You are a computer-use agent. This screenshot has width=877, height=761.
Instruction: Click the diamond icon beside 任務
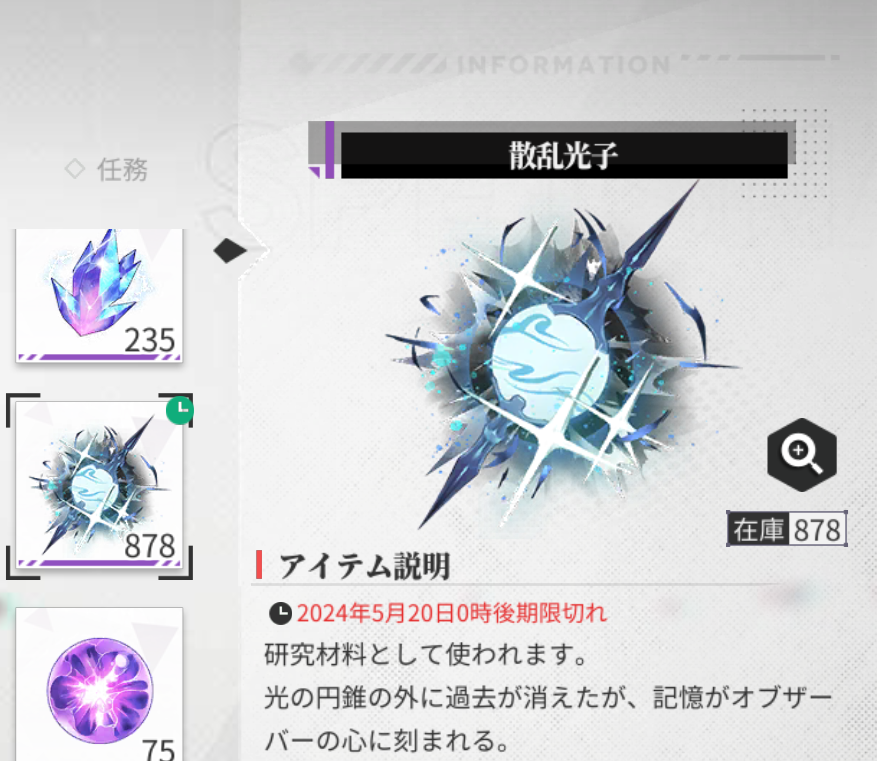pos(75,169)
